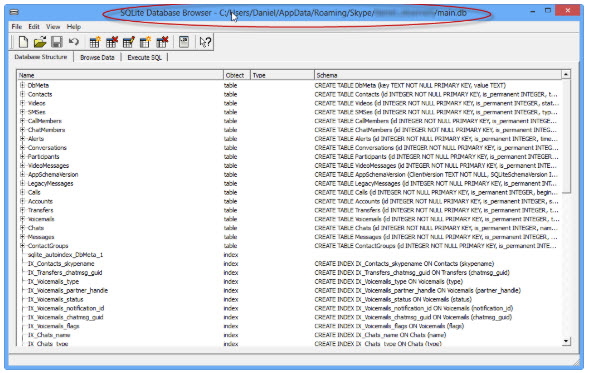Open the Help menu
590x373 pixels.
point(74,27)
